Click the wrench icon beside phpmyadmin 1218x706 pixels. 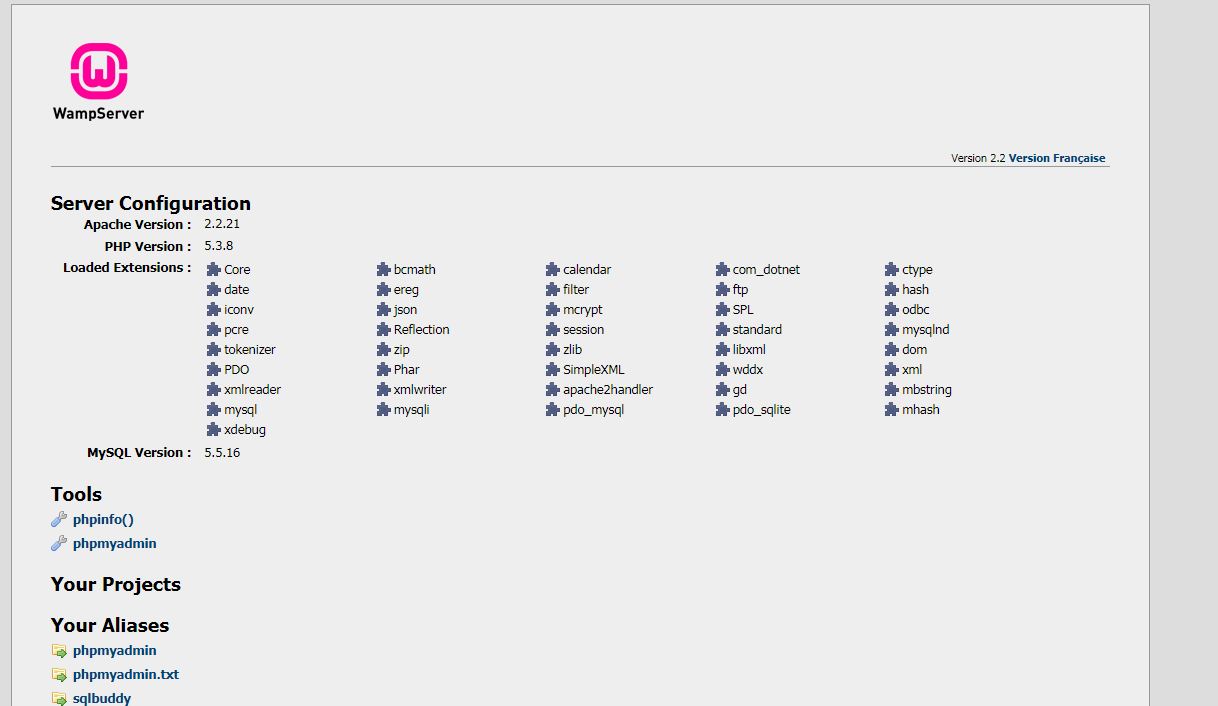click(59, 544)
